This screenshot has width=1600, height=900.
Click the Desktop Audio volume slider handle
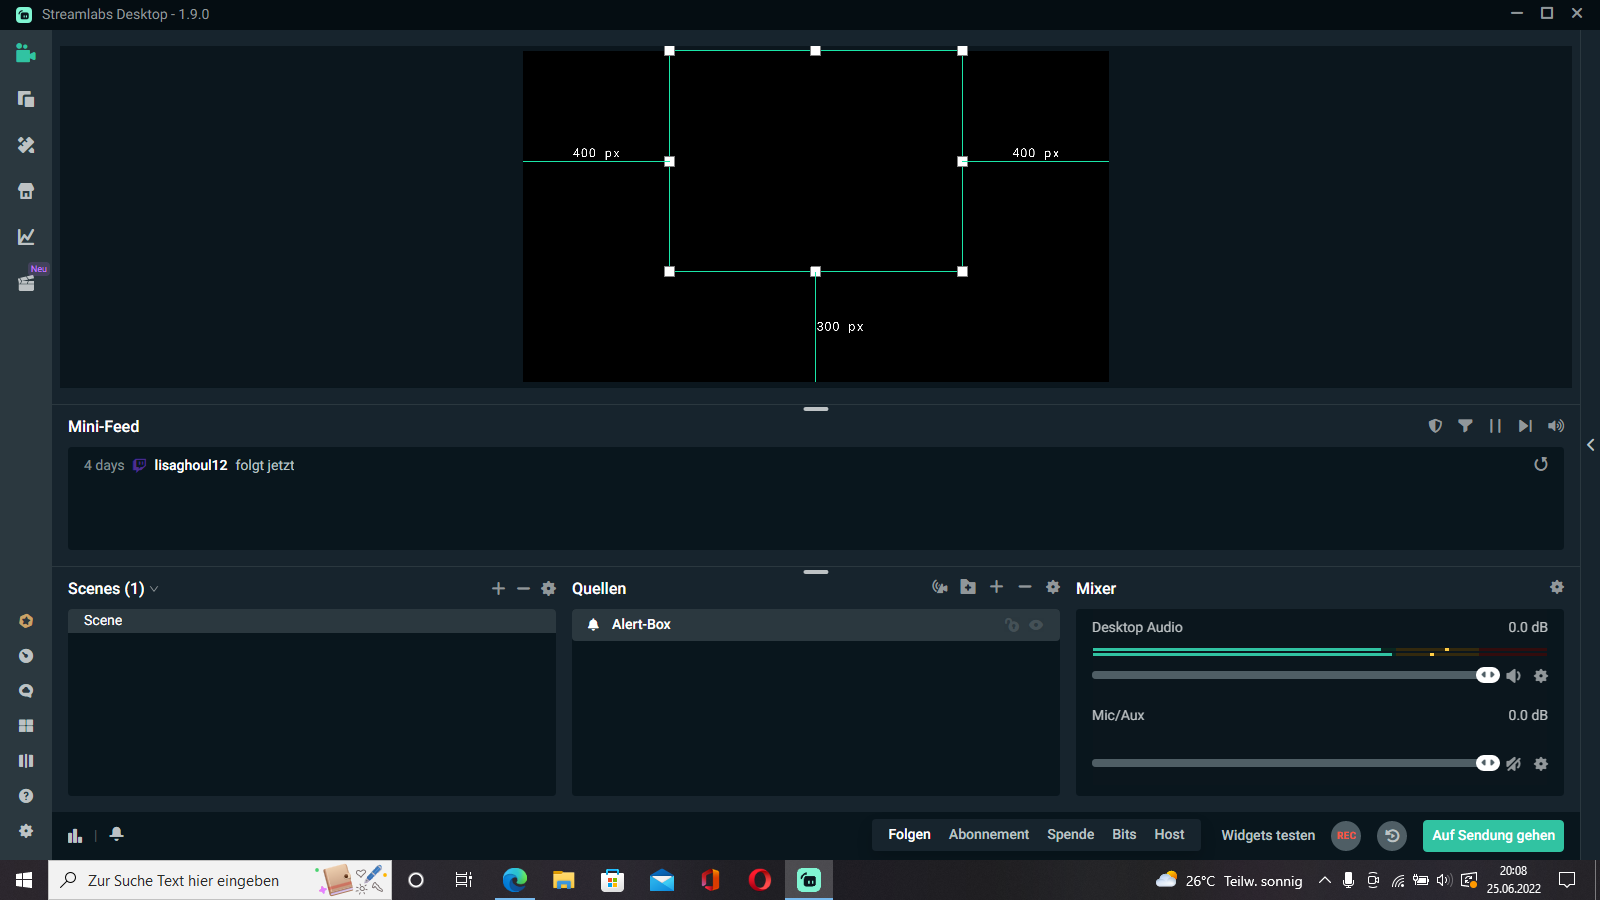[x=1487, y=675]
